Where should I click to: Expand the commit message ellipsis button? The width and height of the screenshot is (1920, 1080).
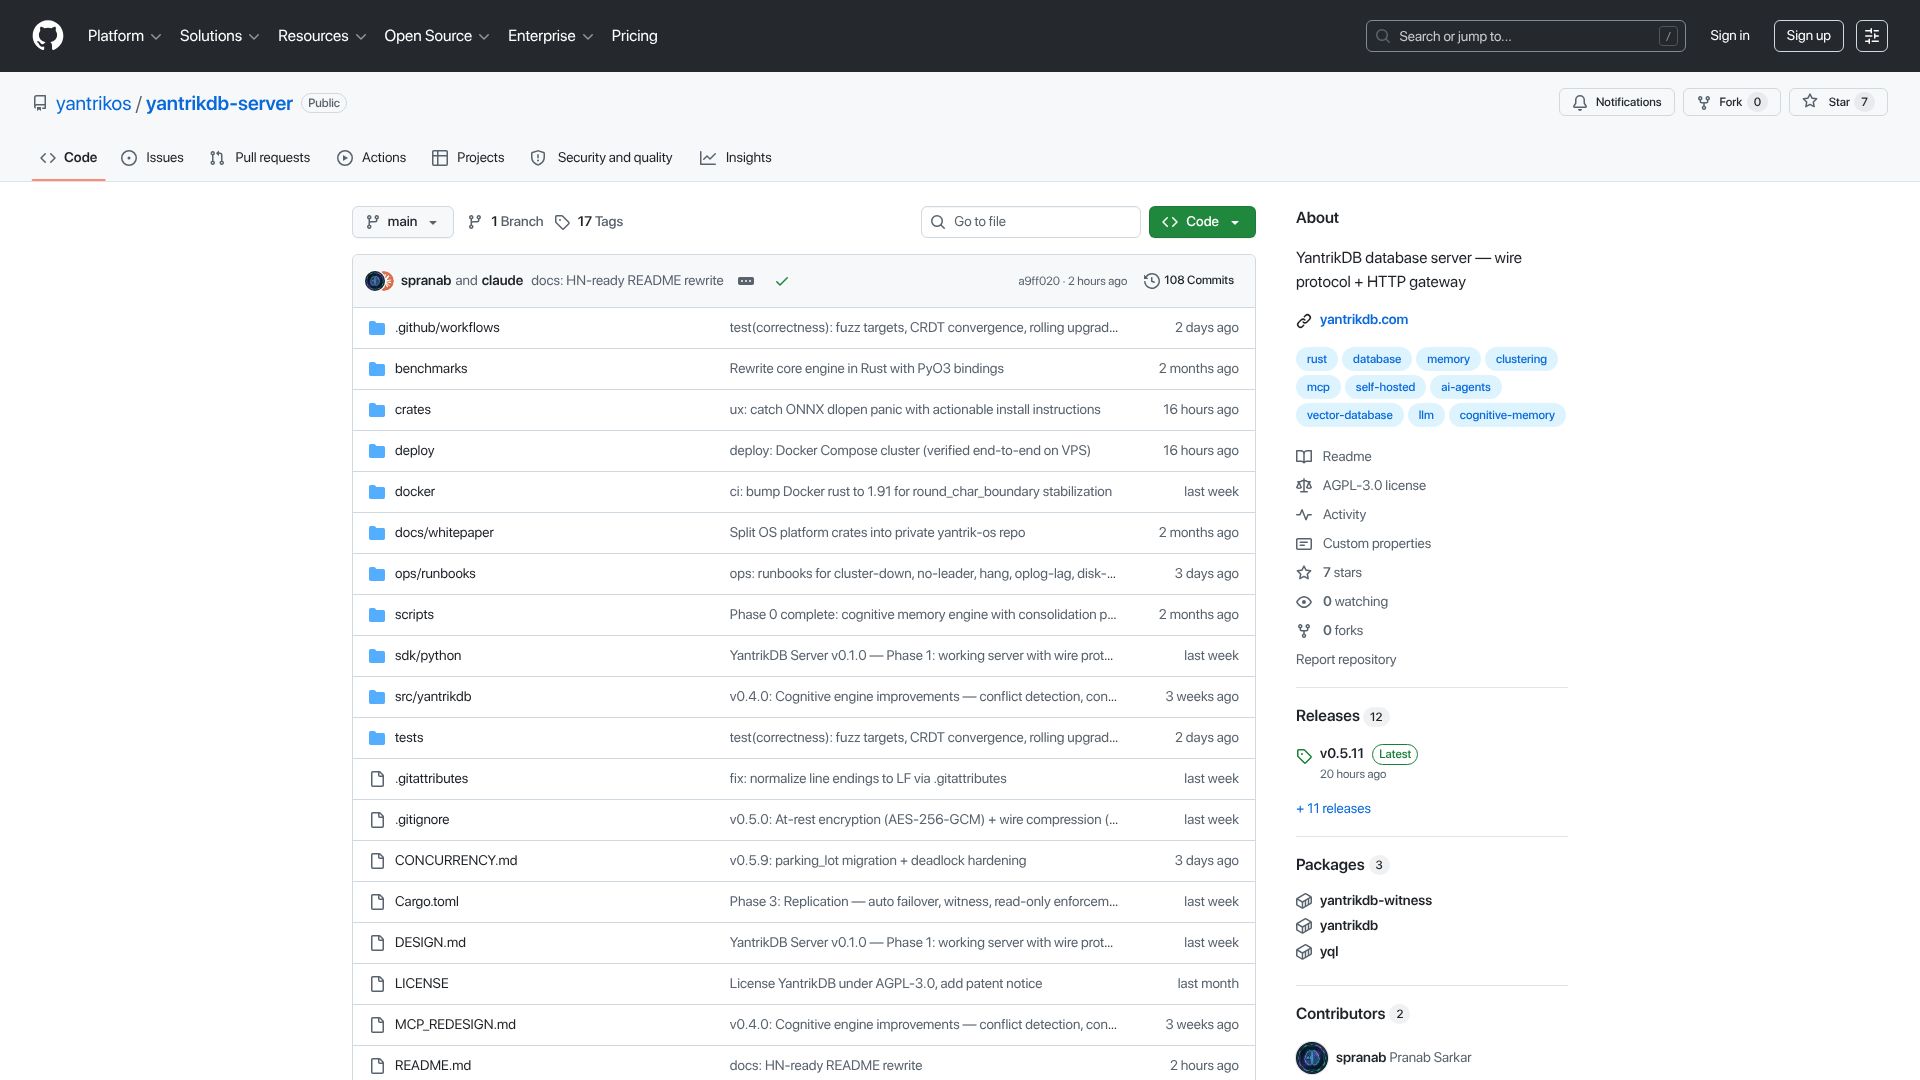click(x=746, y=281)
